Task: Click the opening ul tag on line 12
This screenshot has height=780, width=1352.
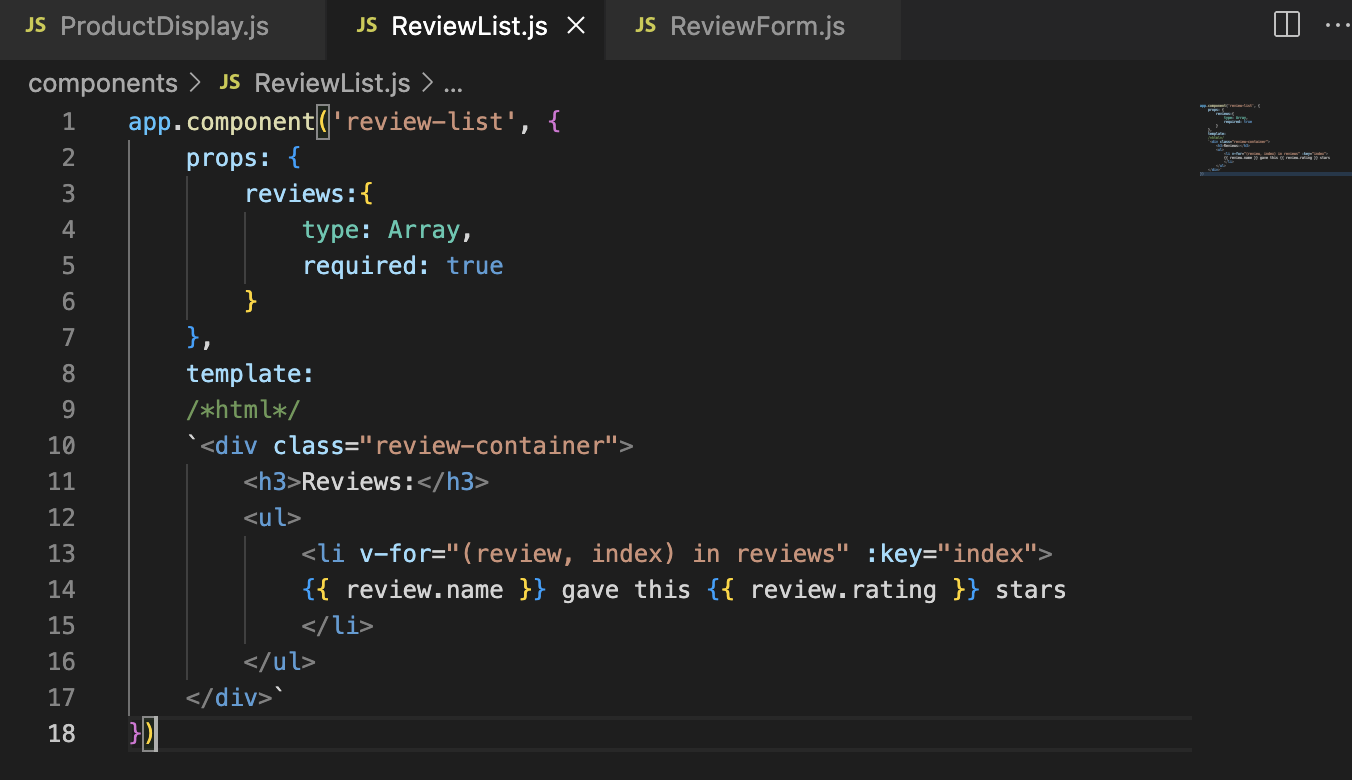Action: [x=272, y=518]
